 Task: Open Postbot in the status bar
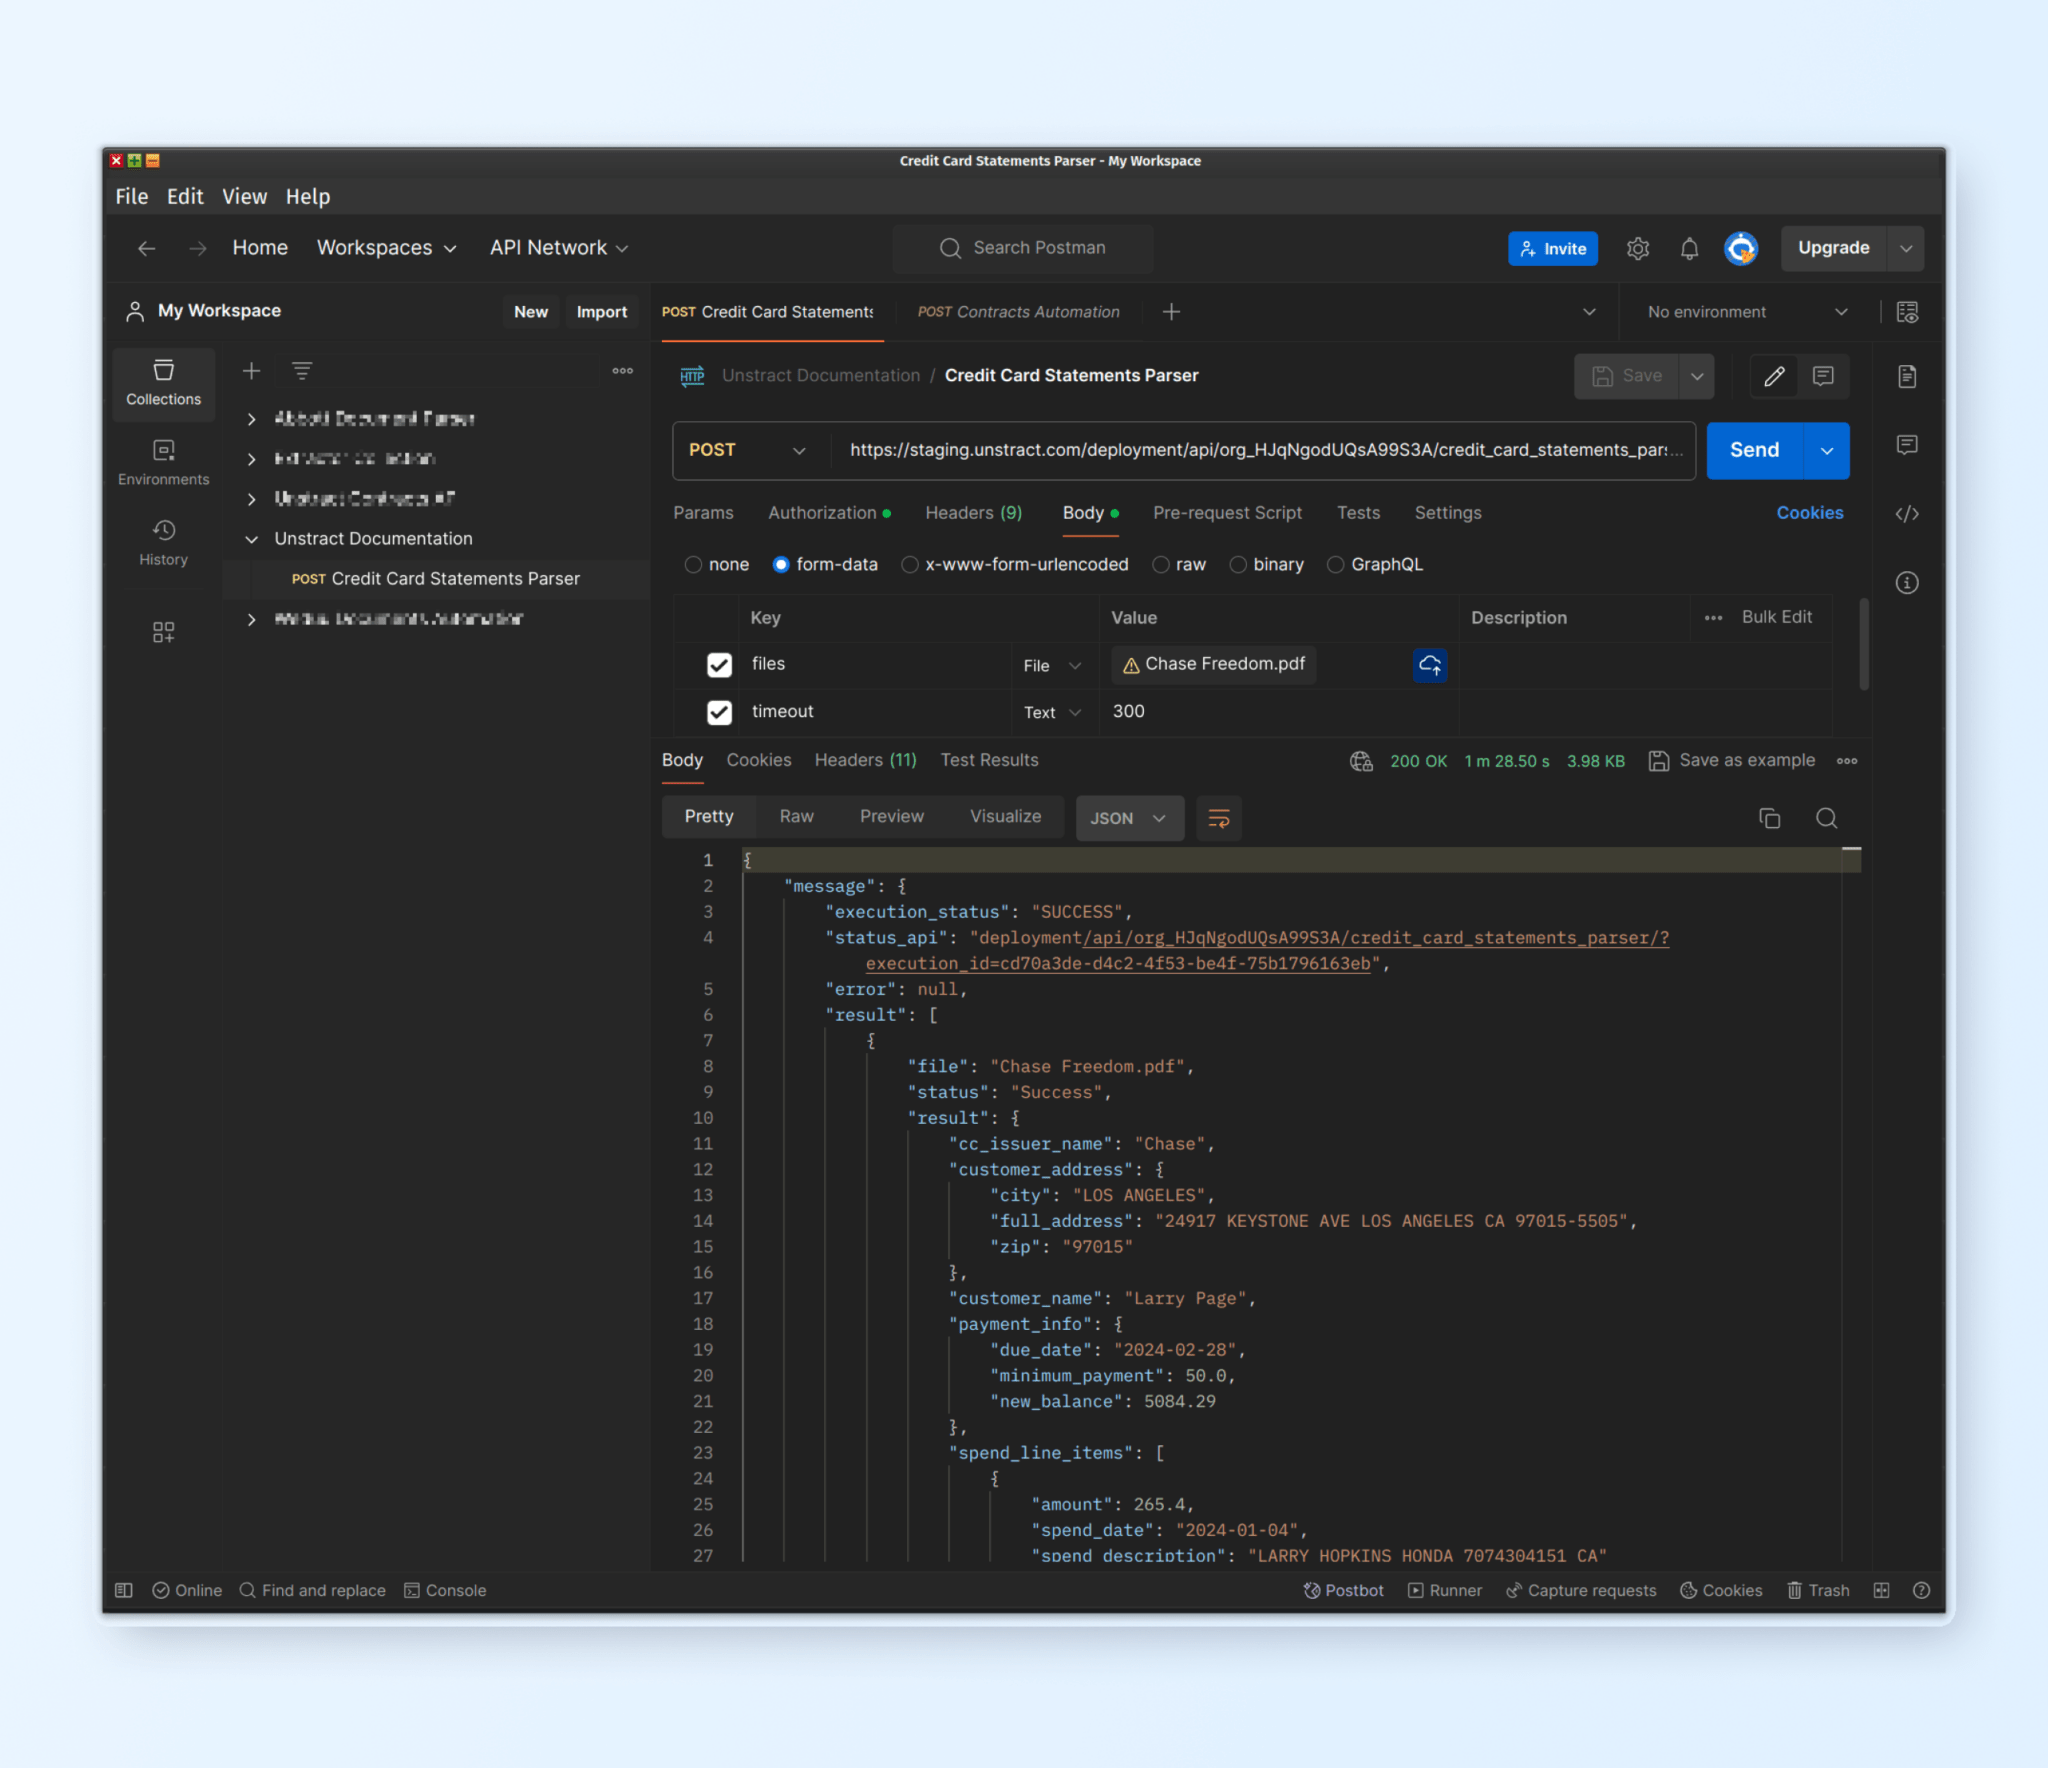click(x=1344, y=1590)
